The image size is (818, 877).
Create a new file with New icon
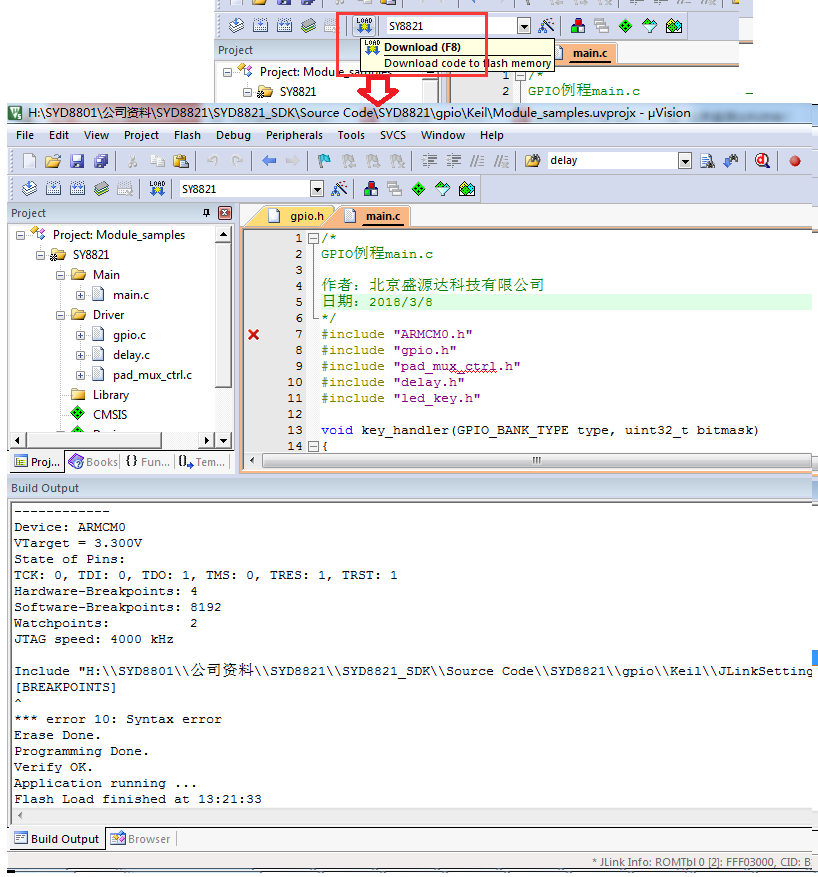(x=29, y=161)
